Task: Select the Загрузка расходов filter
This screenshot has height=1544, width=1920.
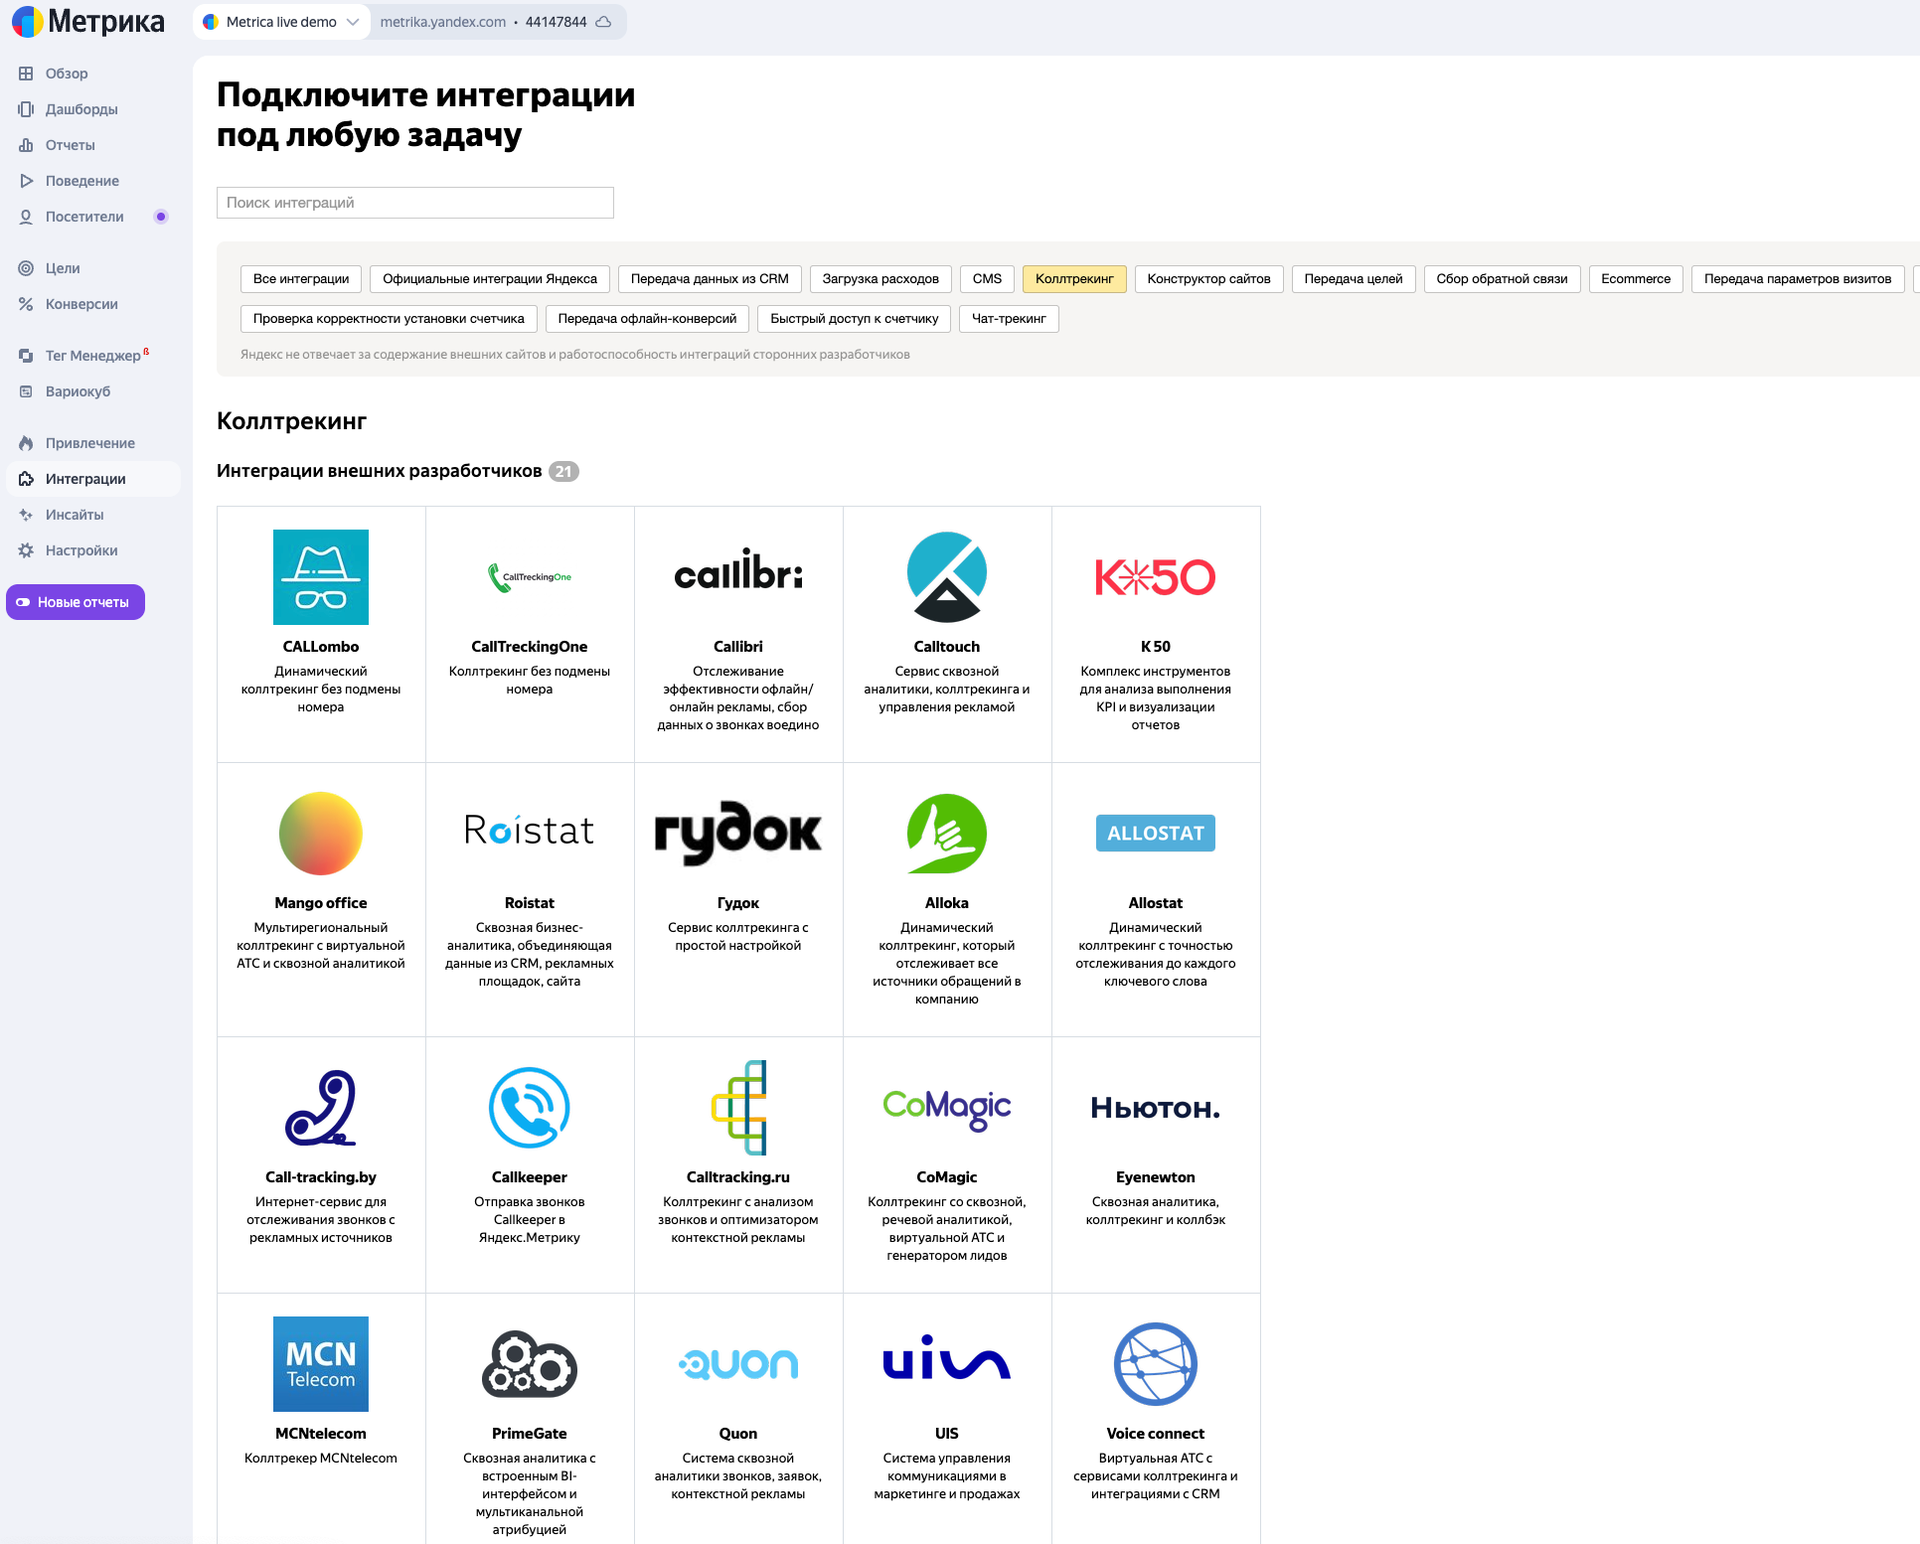Action: pos(881,279)
